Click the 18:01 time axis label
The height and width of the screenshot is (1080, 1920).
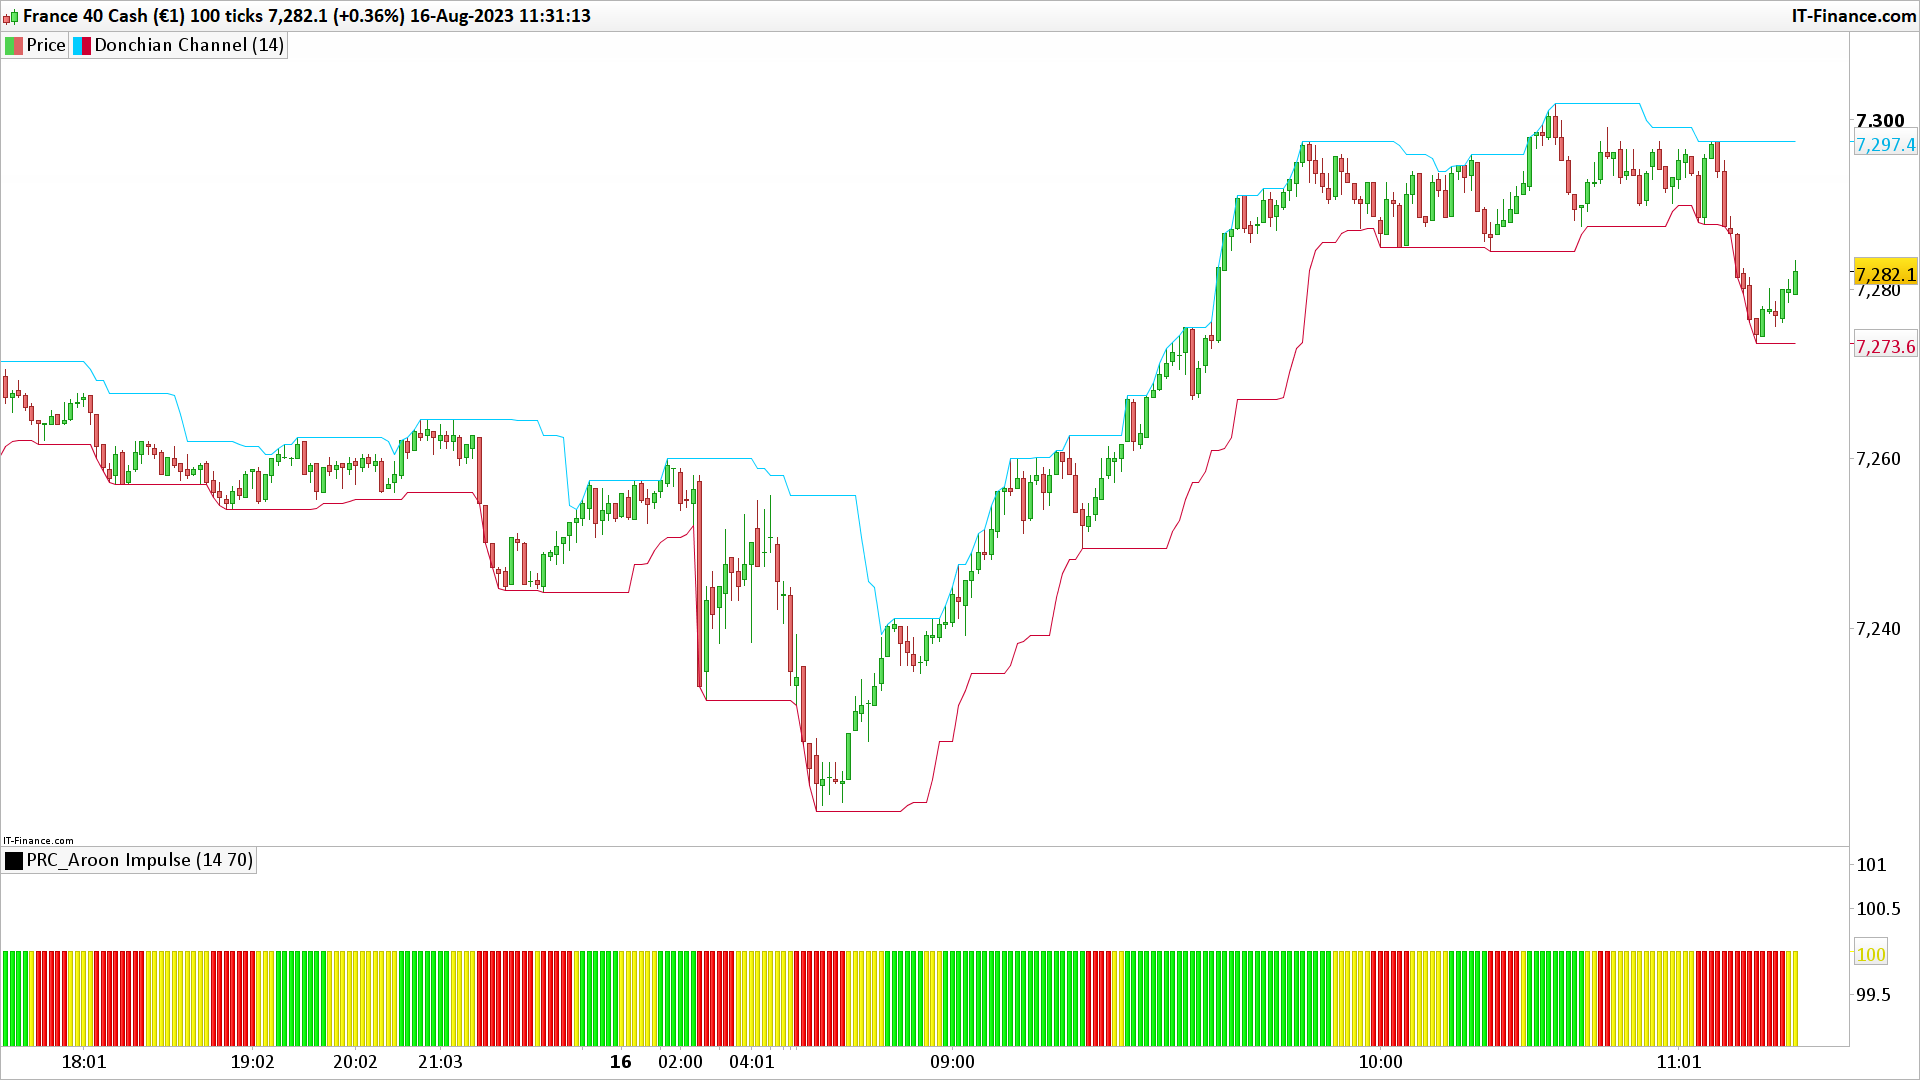(x=84, y=1062)
